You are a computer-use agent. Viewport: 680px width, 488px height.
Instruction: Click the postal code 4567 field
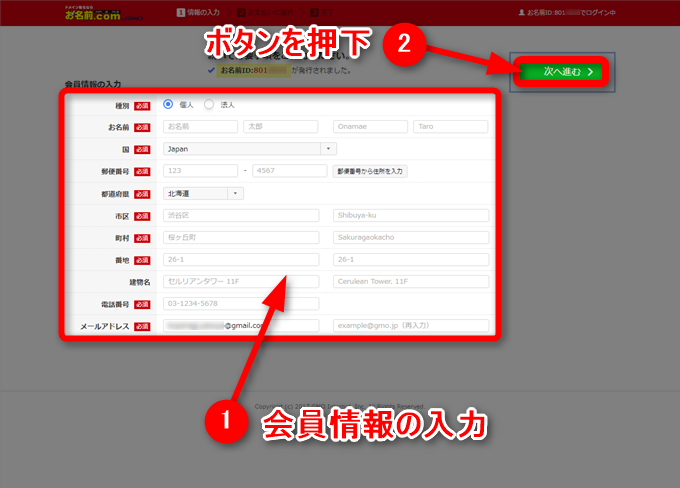(x=290, y=171)
